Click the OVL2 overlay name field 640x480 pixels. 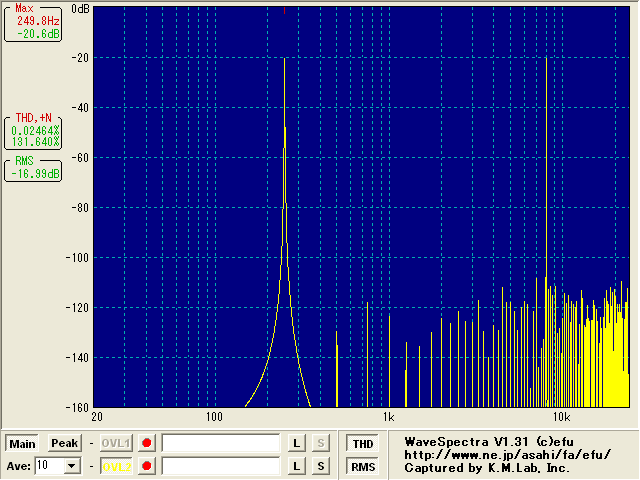tap(221, 466)
